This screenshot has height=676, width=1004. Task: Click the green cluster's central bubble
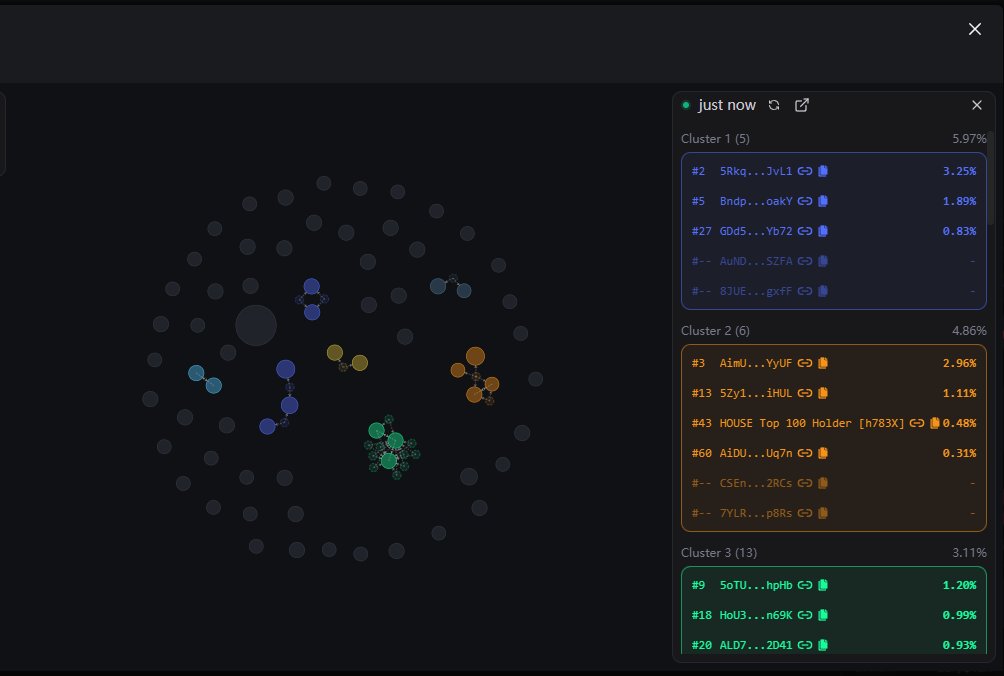tap(395, 441)
